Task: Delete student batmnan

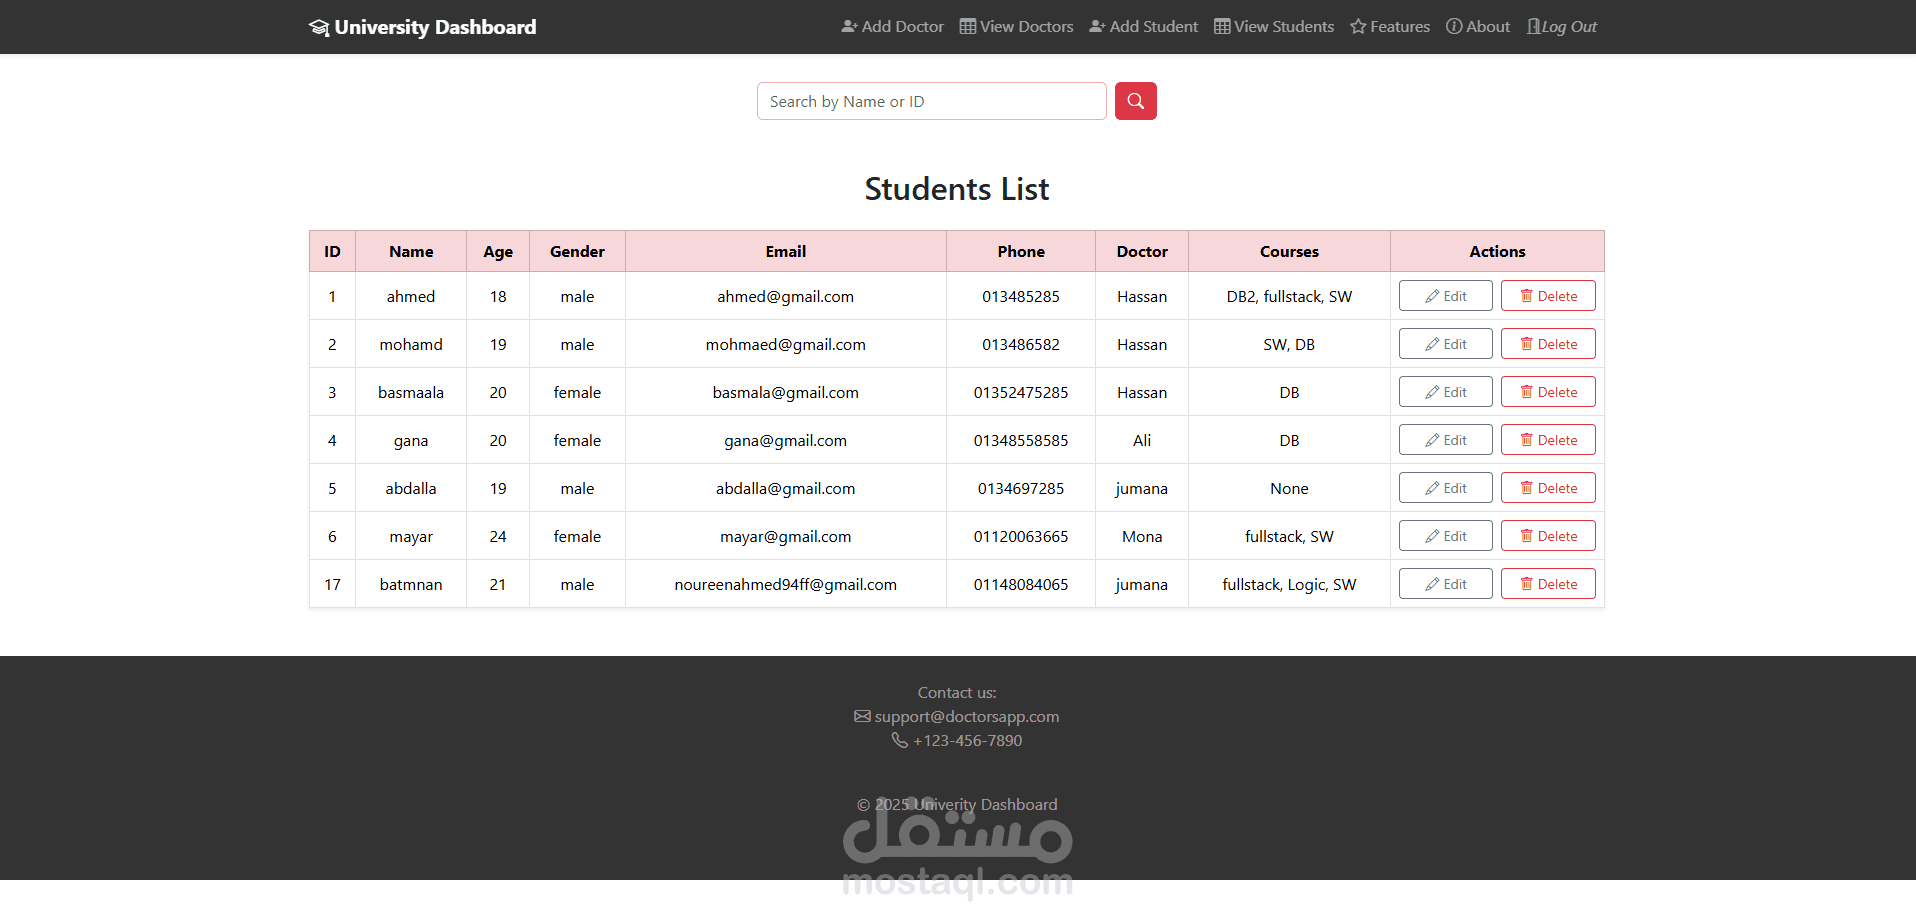Action: click(x=1548, y=584)
